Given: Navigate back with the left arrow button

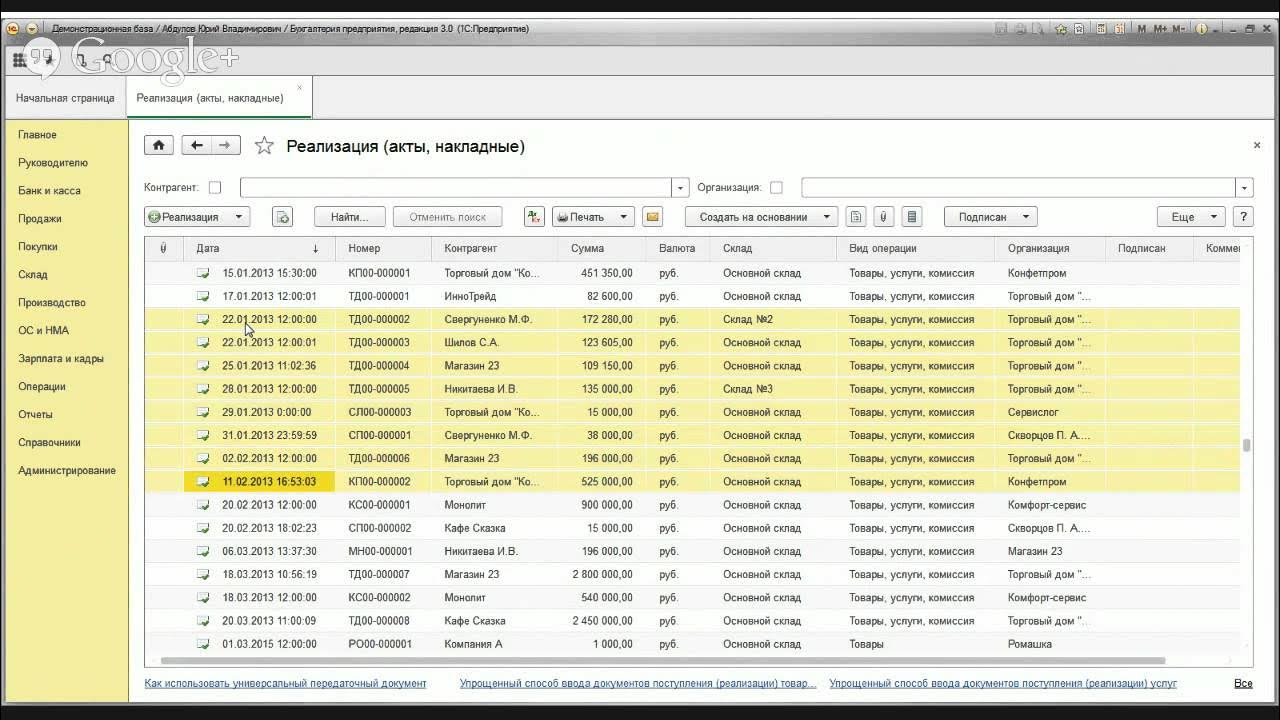Looking at the screenshot, I should [x=196, y=145].
